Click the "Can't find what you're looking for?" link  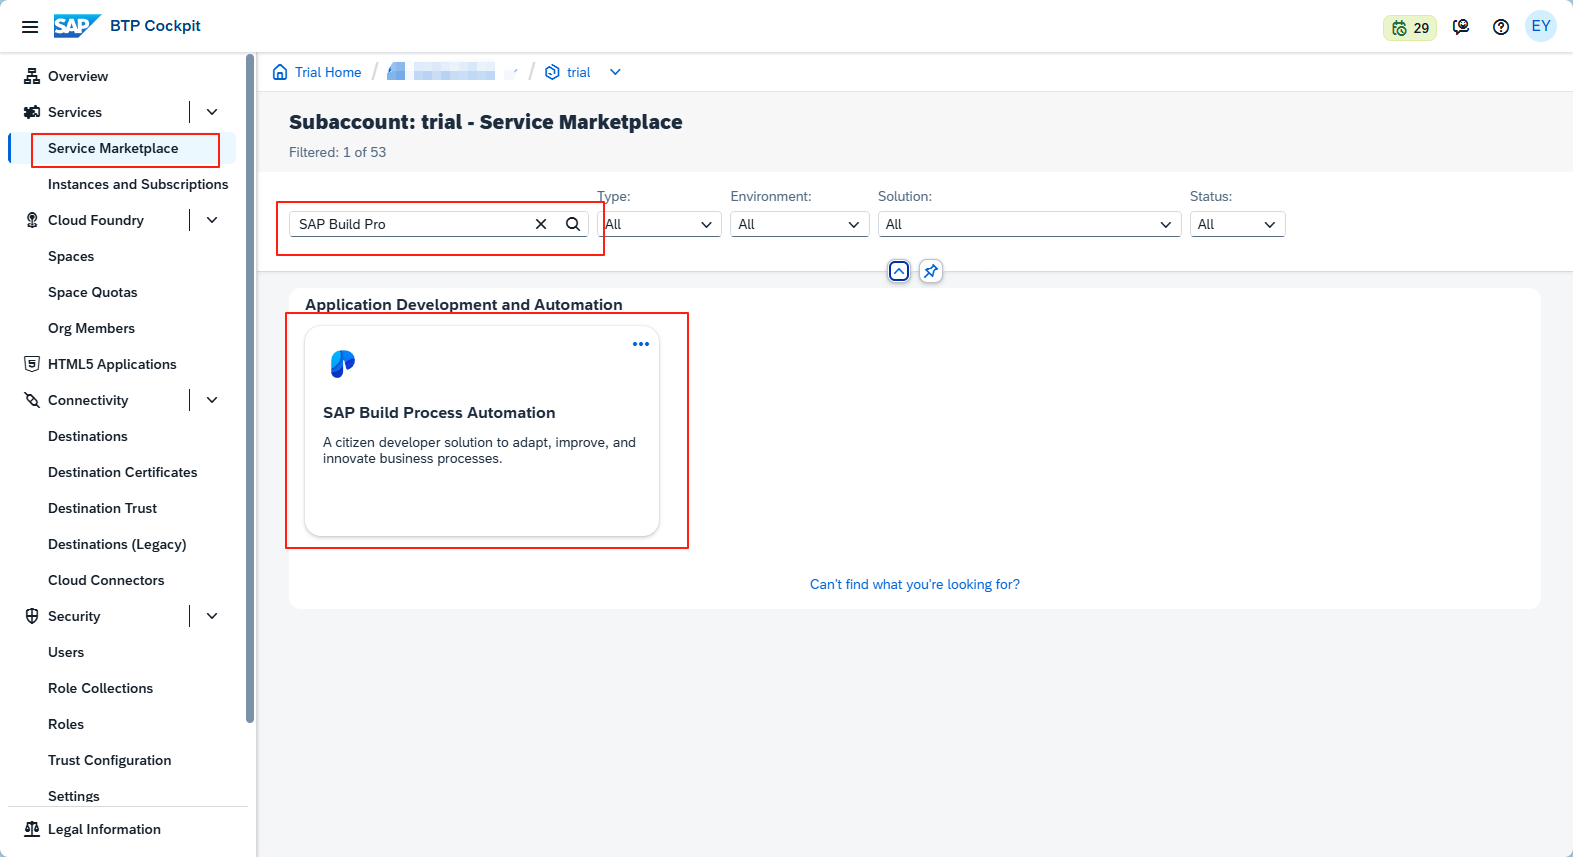point(914,584)
